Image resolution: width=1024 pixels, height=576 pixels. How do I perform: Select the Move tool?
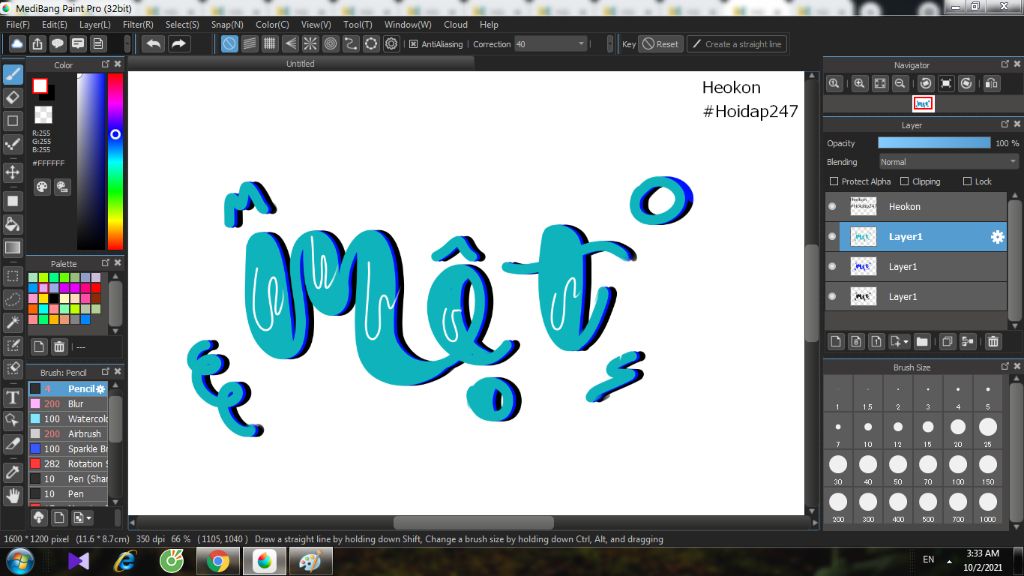12,172
